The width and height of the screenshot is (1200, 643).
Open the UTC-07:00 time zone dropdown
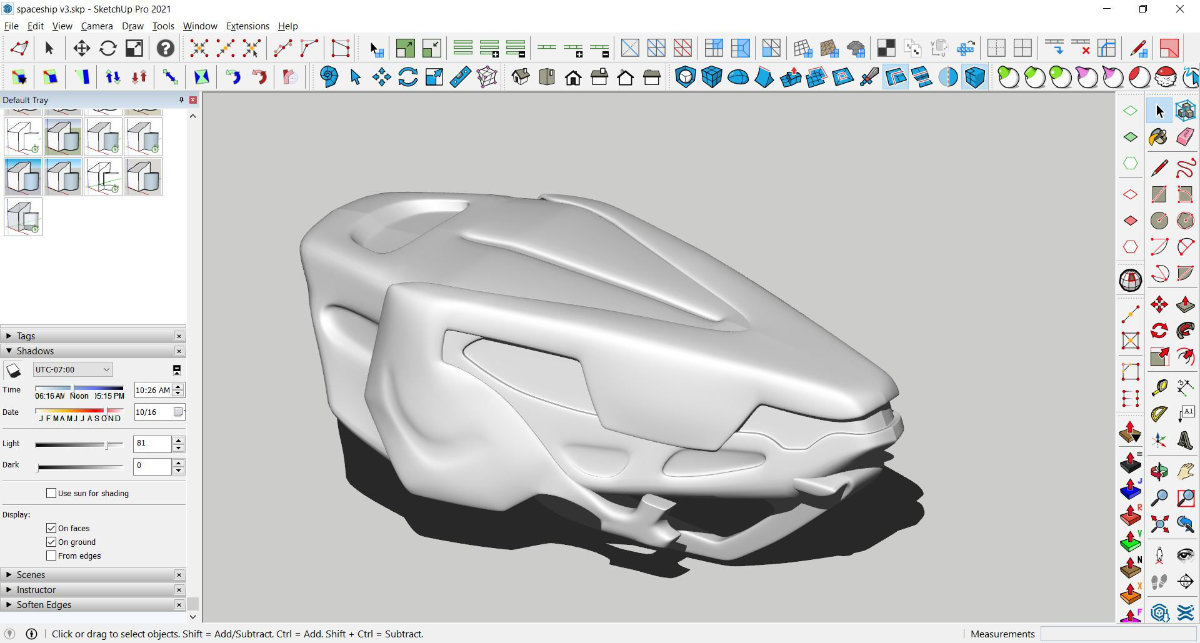(x=73, y=370)
